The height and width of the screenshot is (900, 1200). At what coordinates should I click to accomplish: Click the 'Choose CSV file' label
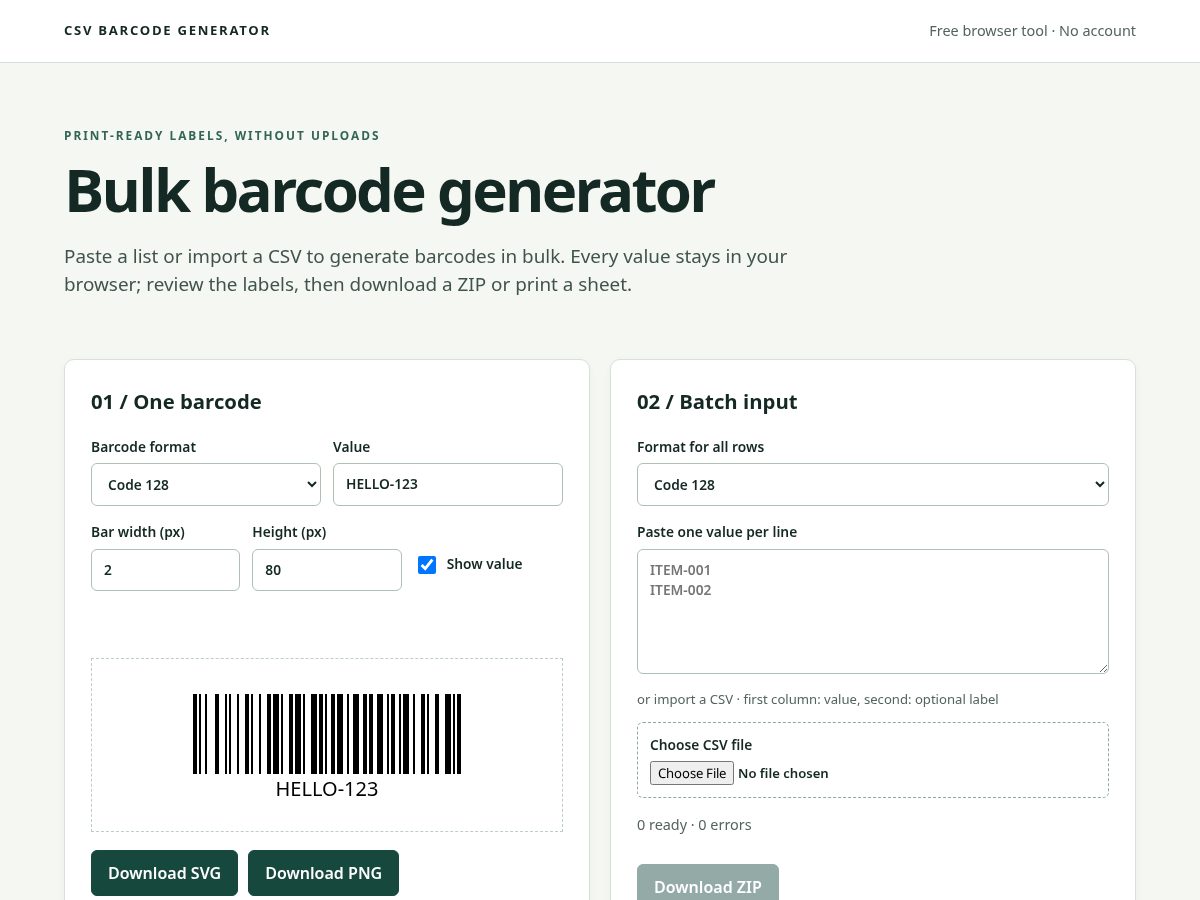[701, 745]
